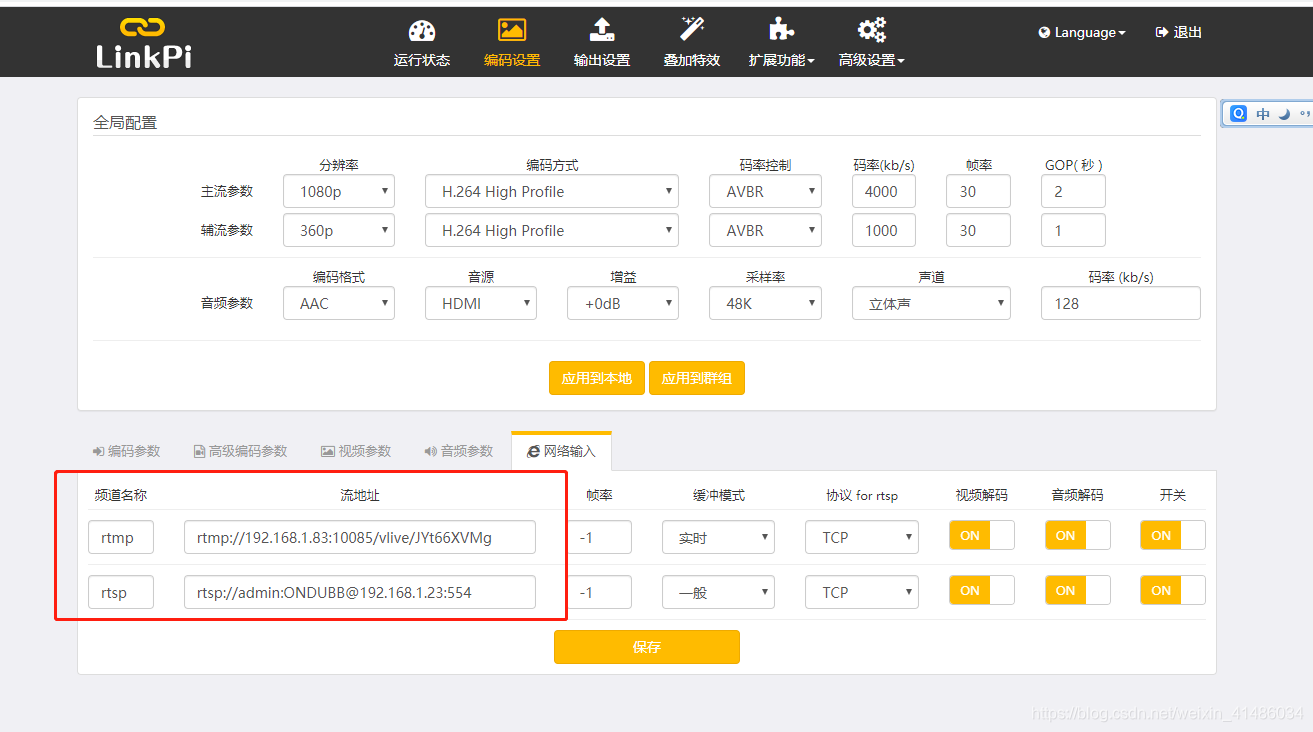Select the 网络输入 tab
The width and height of the screenshot is (1313, 732).
(561, 451)
